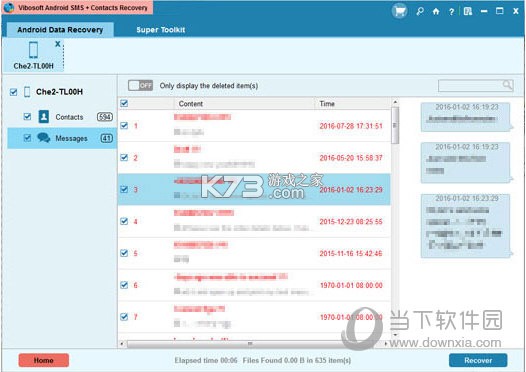Click the Content column header
This screenshot has width=526, height=372.
pos(244,104)
